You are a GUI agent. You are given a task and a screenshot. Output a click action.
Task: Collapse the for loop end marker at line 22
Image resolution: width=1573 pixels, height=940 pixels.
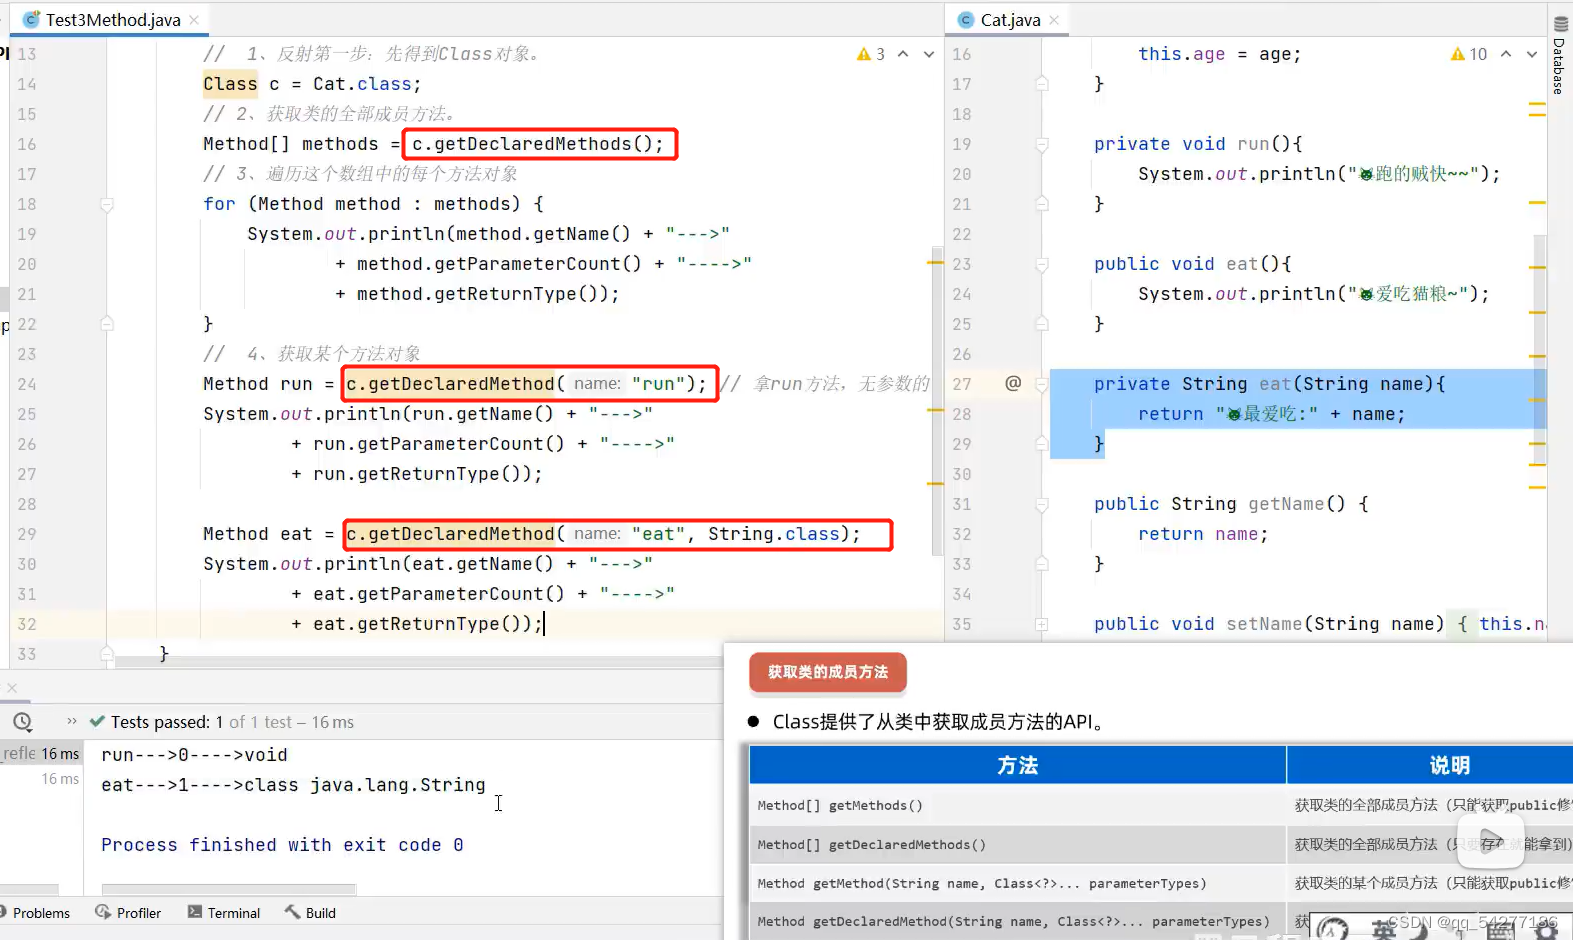coord(106,324)
